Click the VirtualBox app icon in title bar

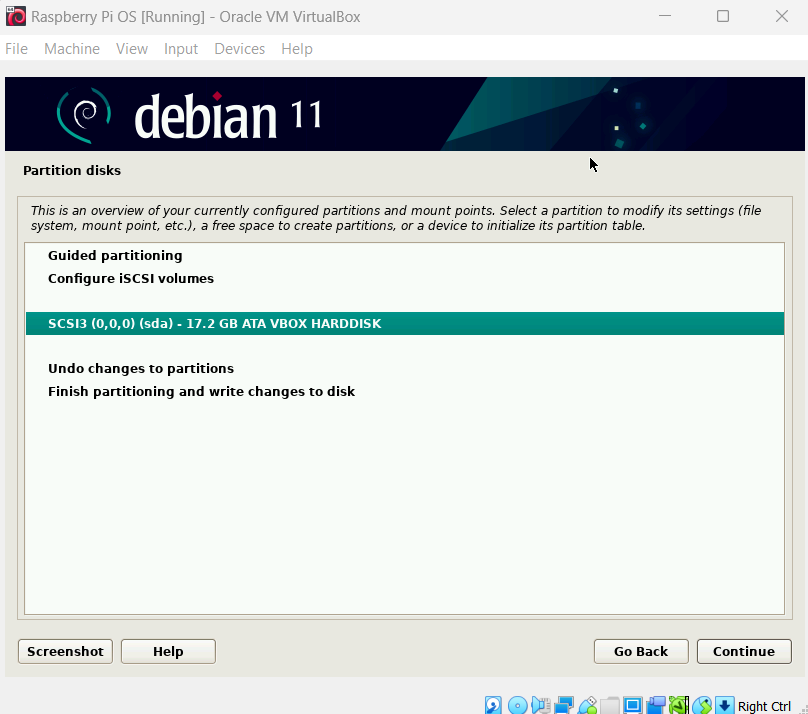(16, 16)
